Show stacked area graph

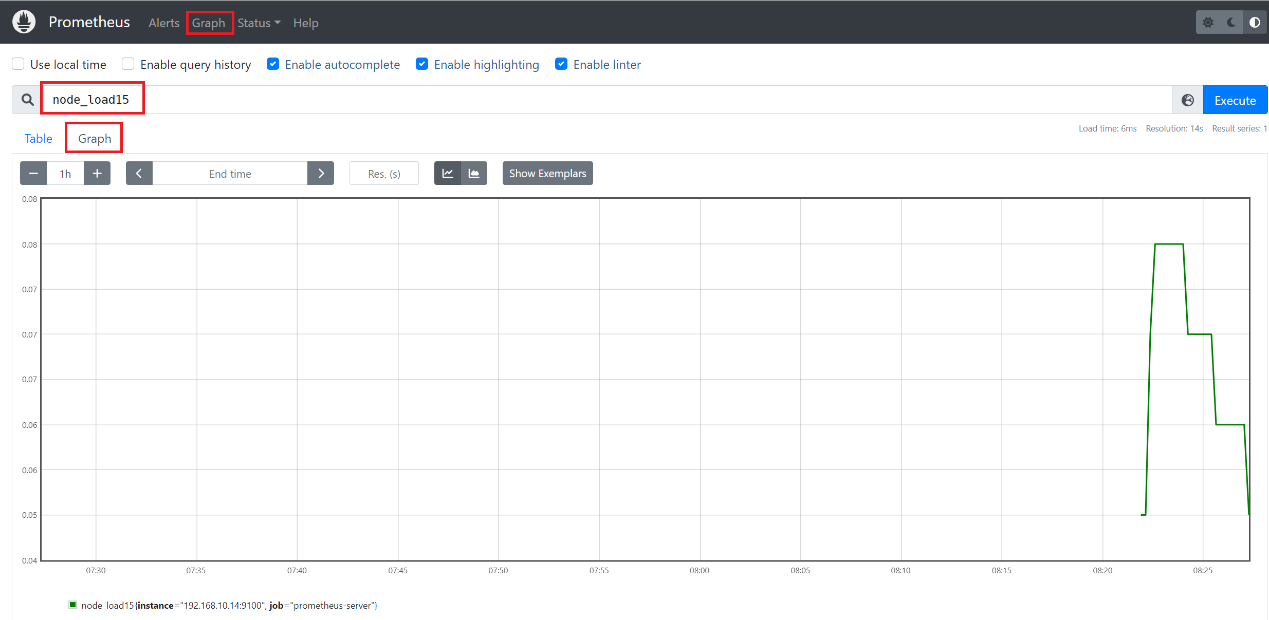point(474,173)
